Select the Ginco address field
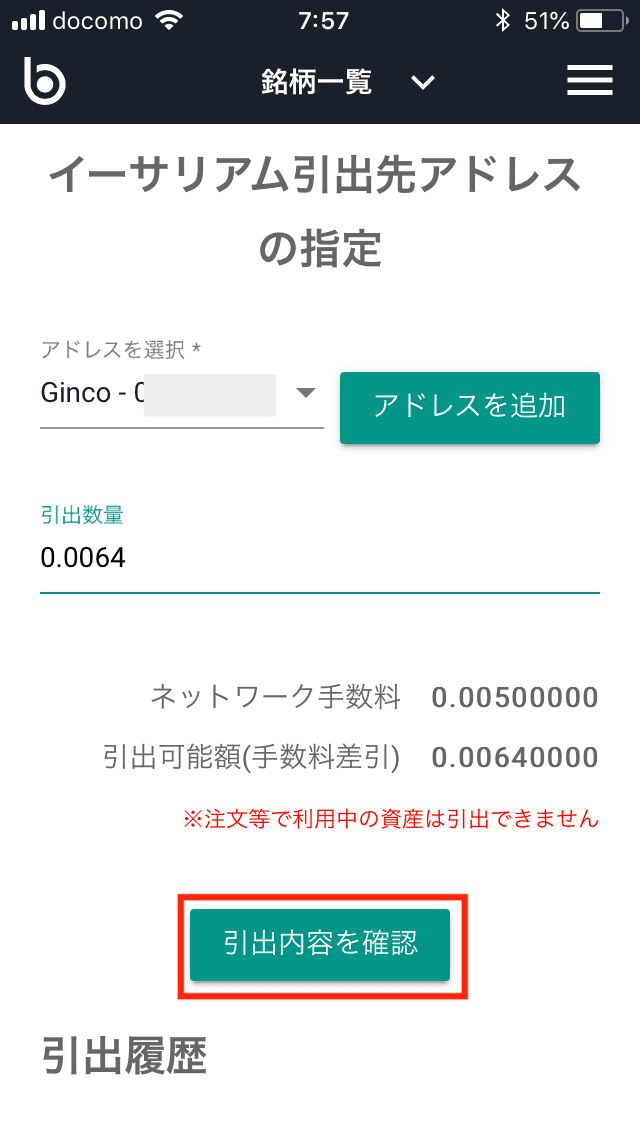The height and width of the screenshot is (1136, 640). point(160,394)
